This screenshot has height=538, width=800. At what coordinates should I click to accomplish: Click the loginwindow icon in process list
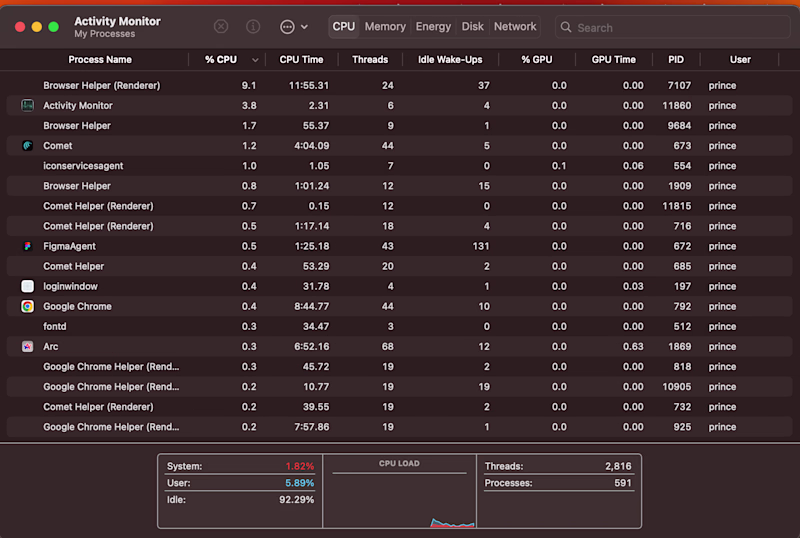(x=28, y=286)
